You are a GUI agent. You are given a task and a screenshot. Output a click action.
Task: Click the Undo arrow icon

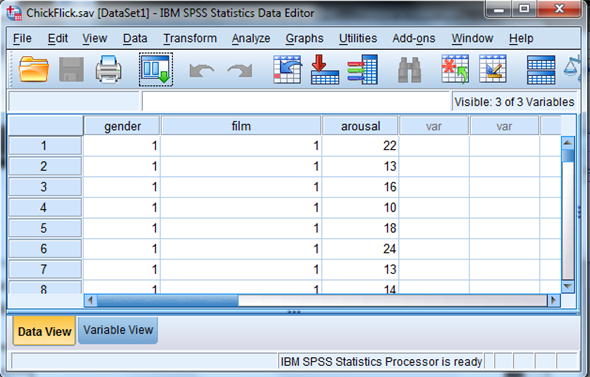click(x=202, y=70)
